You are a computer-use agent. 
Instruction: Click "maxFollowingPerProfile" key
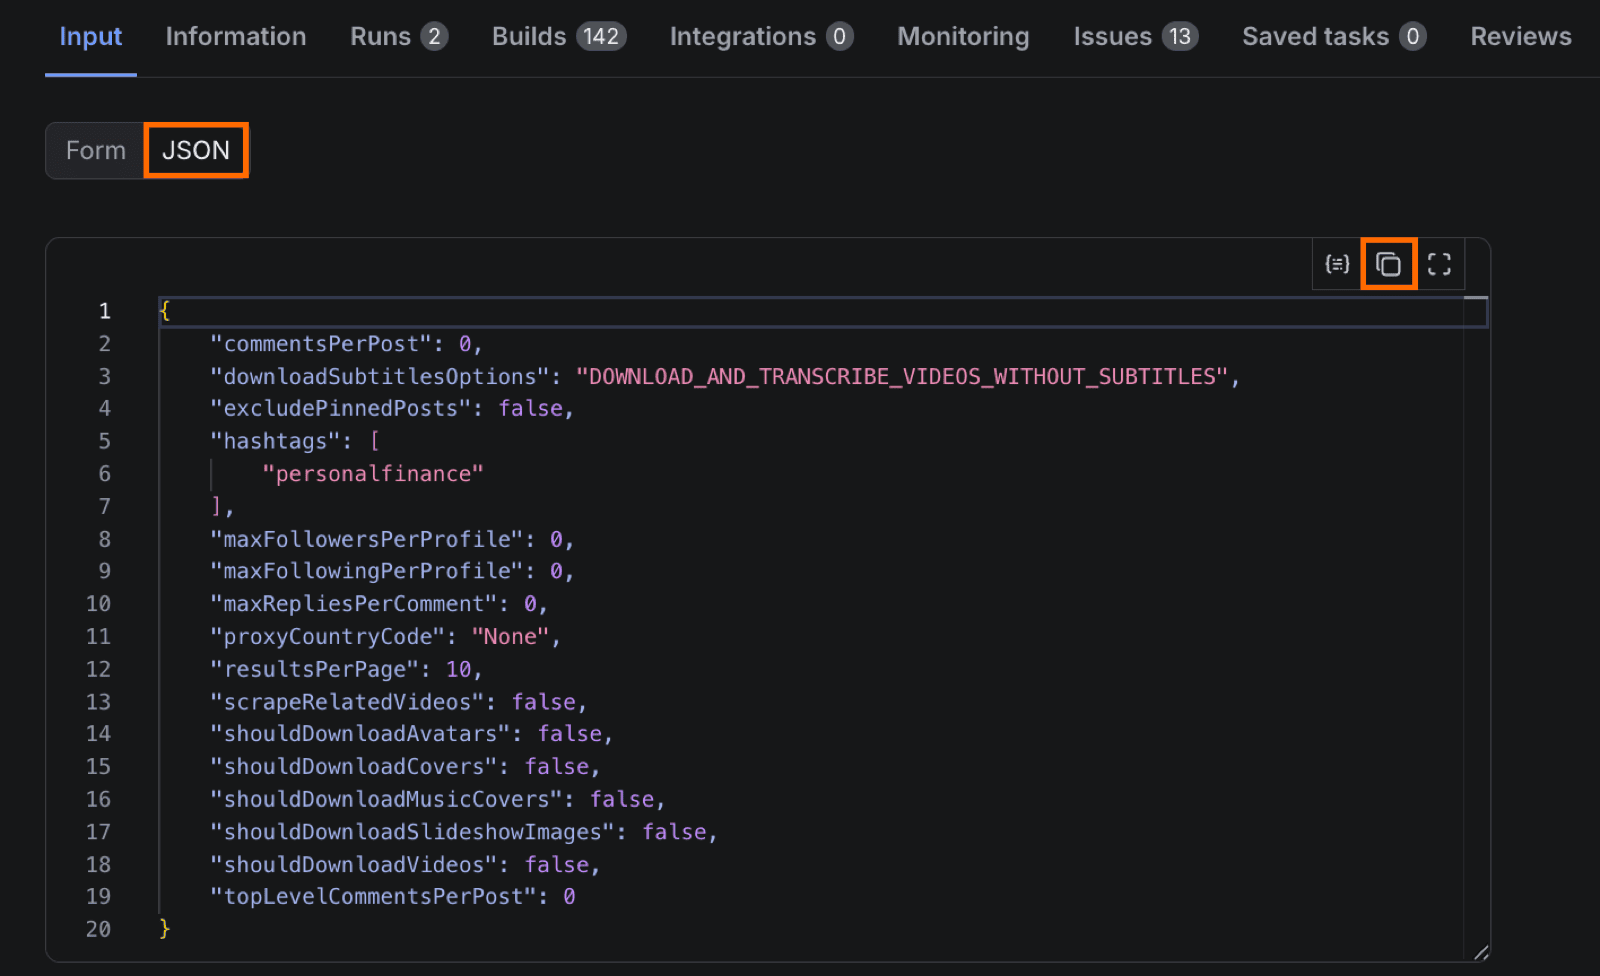(x=367, y=571)
